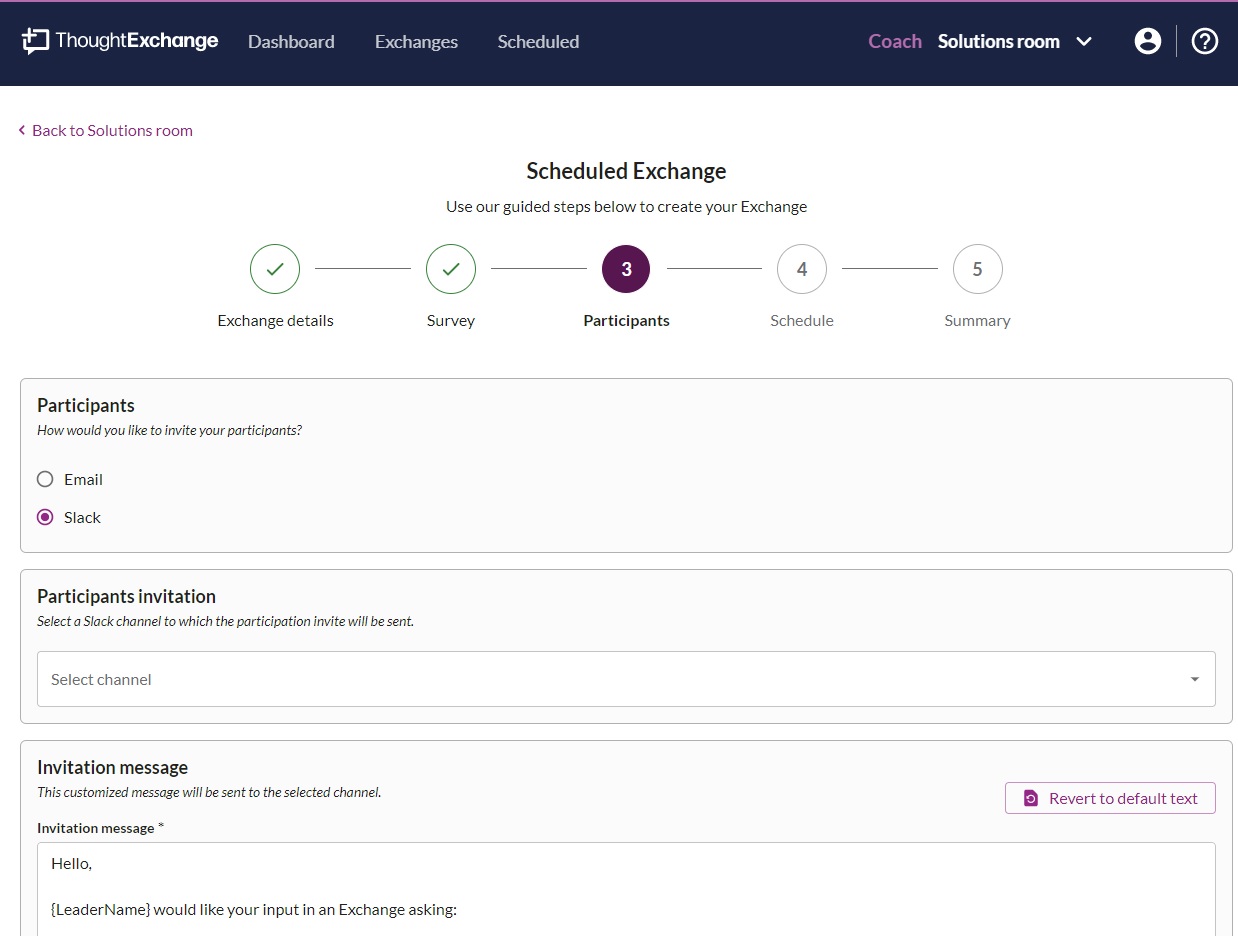This screenshot has width=1238, height=936.
Task: Click the Participants step label under circle 3
Action: point(626,321)
